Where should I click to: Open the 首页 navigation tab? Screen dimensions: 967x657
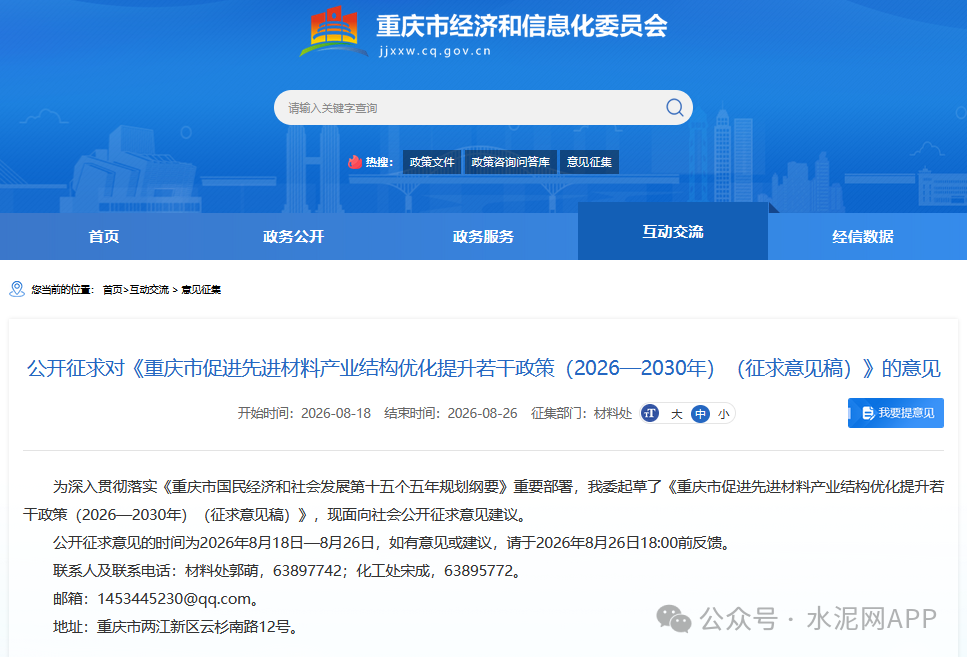[104, 236]
